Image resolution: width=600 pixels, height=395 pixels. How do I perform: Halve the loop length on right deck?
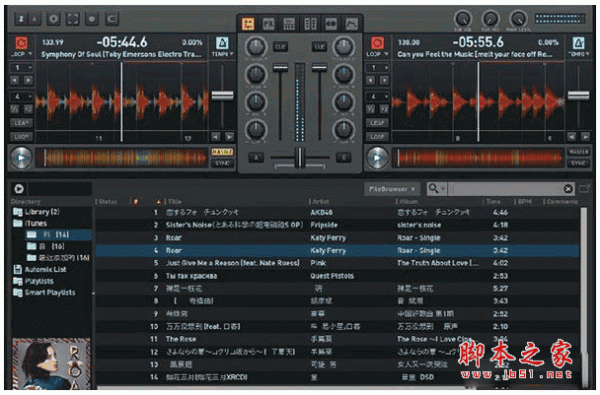coord(370,109)
